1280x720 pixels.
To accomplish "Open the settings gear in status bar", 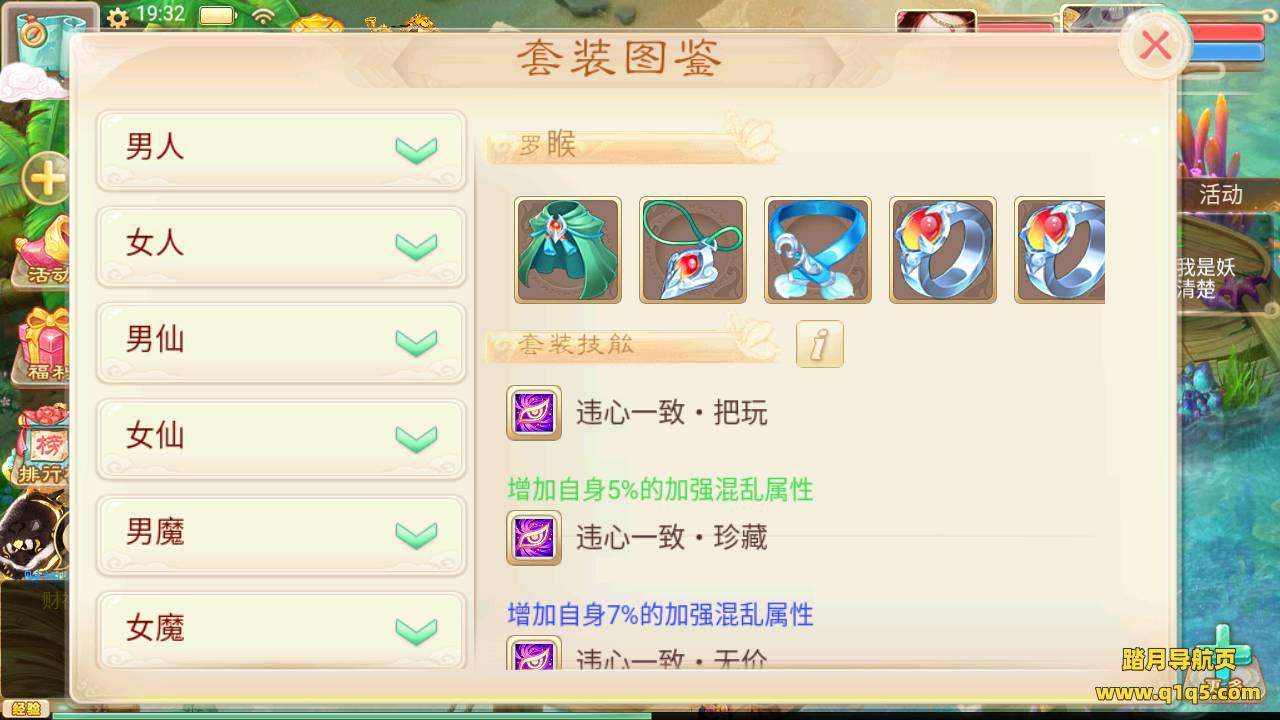I will pos(118,16).
